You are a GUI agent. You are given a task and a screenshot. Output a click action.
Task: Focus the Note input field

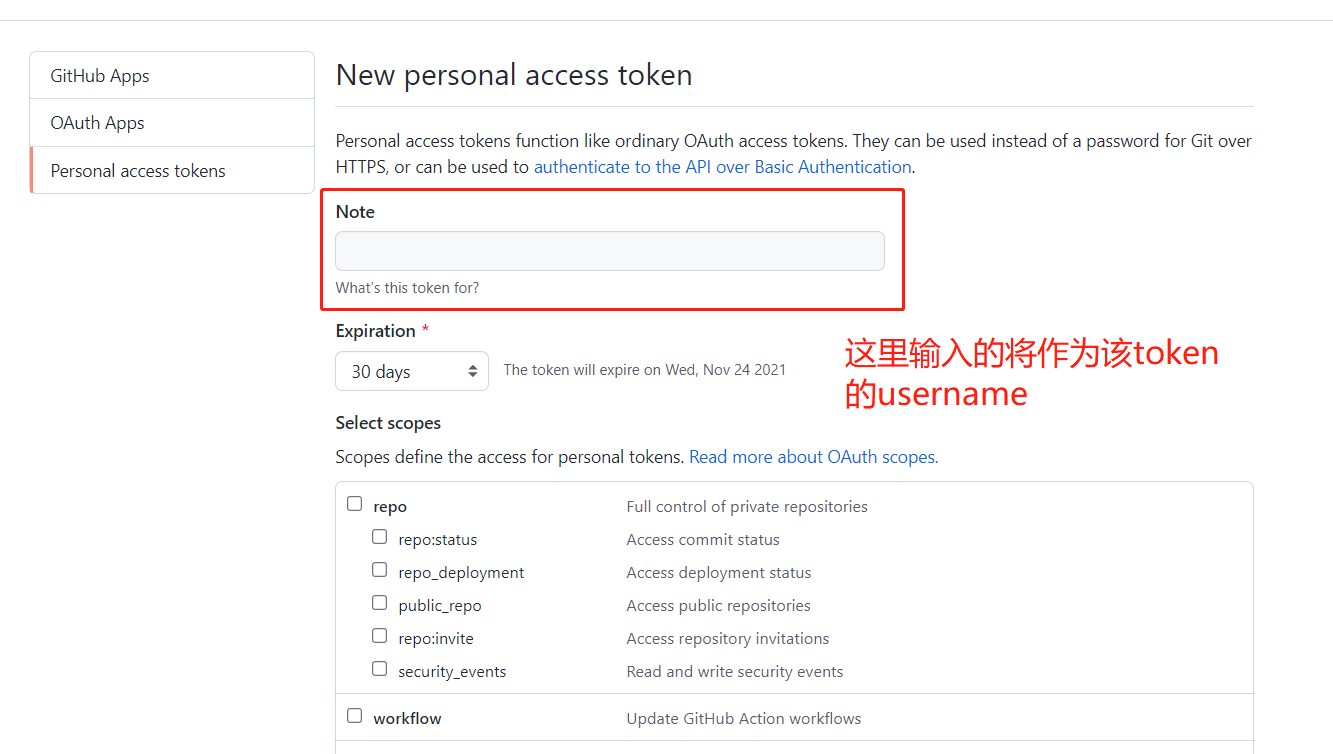click(609, 251)
